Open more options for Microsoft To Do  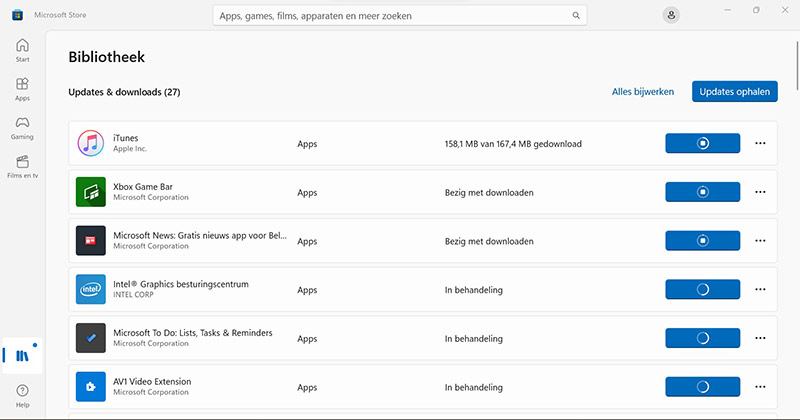760,338
